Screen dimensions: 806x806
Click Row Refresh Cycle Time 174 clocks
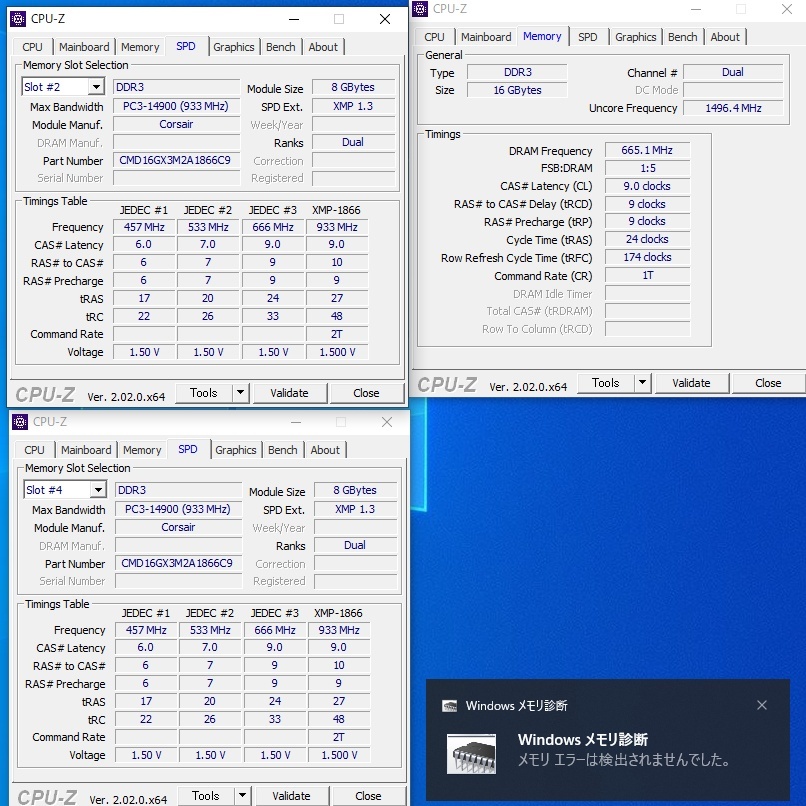coord(647,257)
